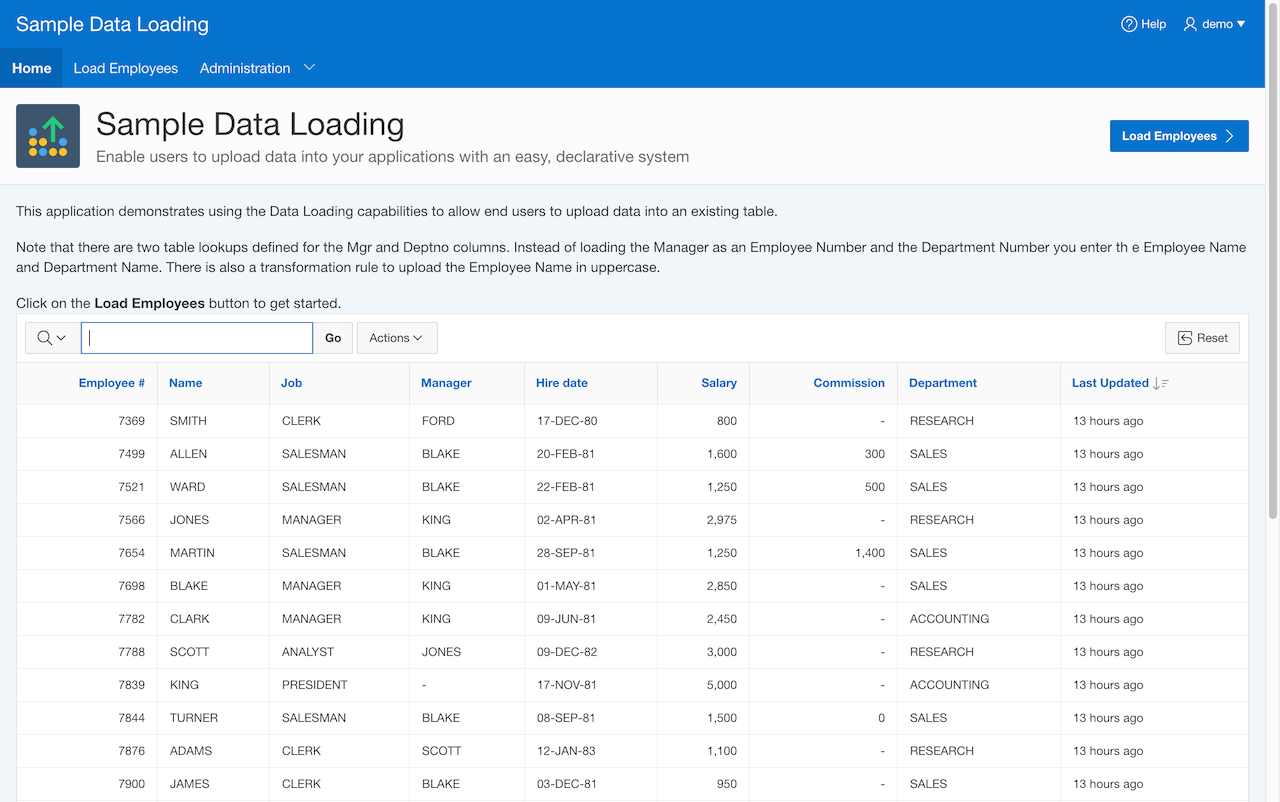Image resolution: width=1280 pixels, height=802 pixels.
Task: Open the demo user dropdown arrow
Action: coord(1241,24)
